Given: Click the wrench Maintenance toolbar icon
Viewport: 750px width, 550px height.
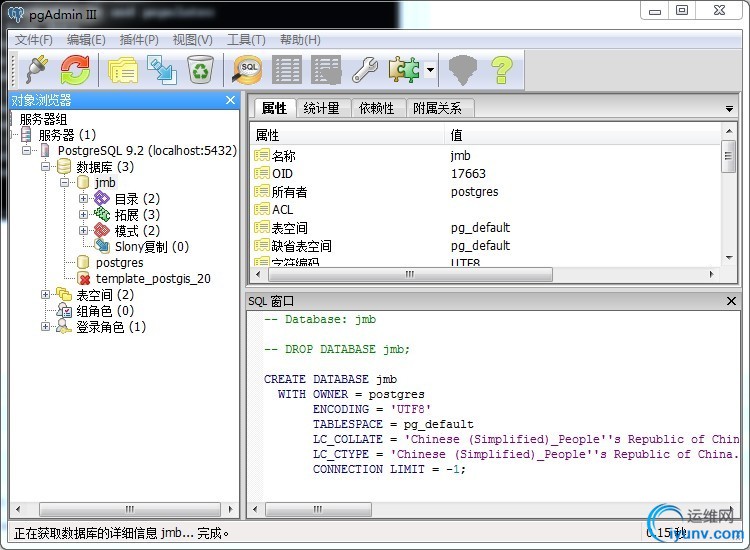Looking at the screenshot, I should (366, 69).
